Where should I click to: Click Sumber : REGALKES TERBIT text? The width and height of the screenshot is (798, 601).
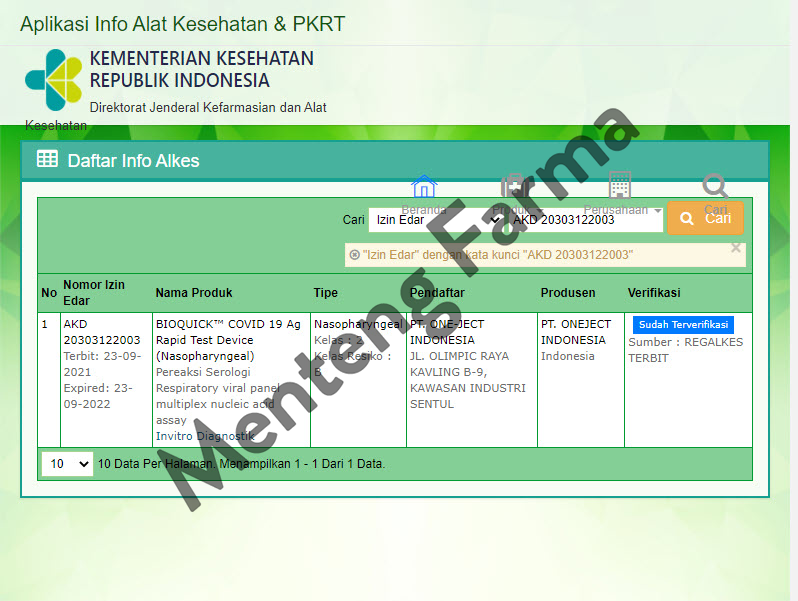[x=686, y=350]
